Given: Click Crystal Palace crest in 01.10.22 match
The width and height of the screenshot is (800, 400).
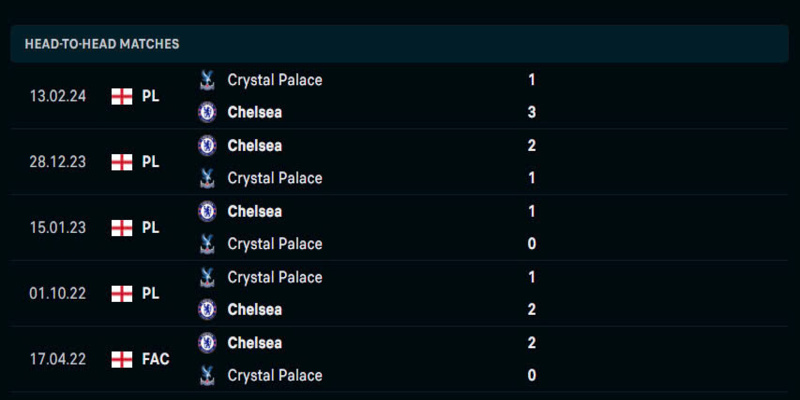Looking at the screenshot, I should (x=207, y=277).
